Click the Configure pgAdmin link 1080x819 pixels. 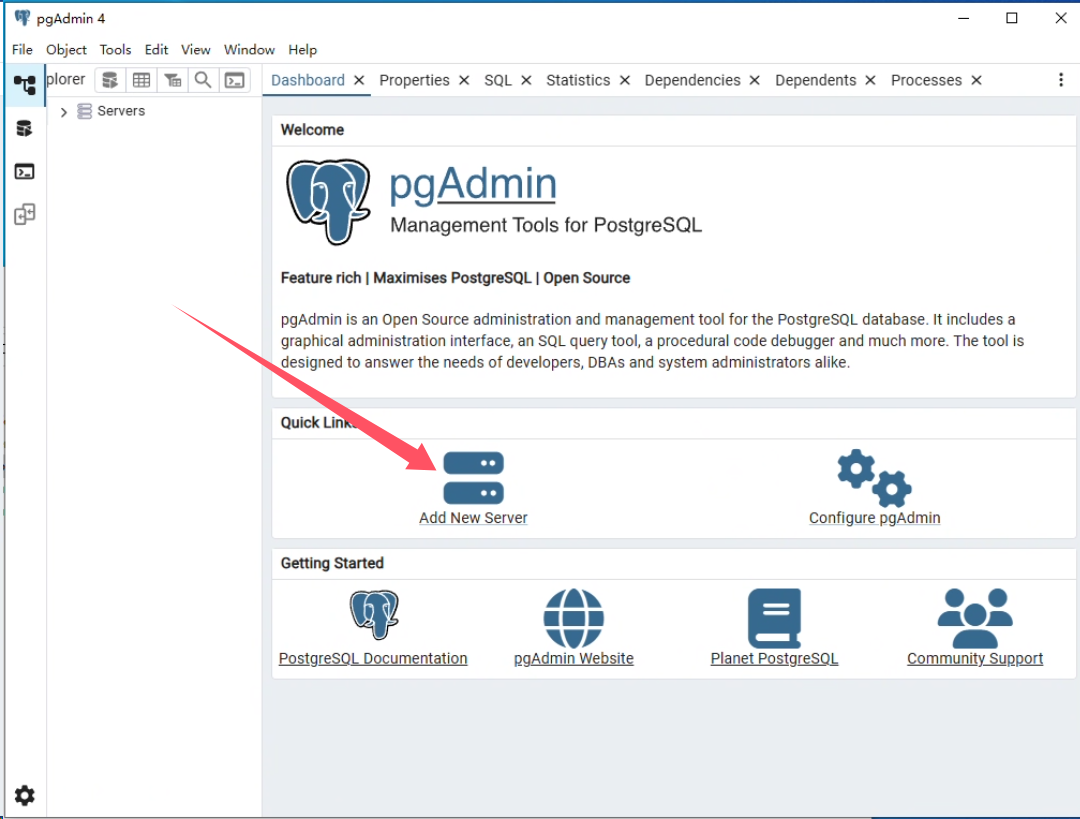point(874,518)
